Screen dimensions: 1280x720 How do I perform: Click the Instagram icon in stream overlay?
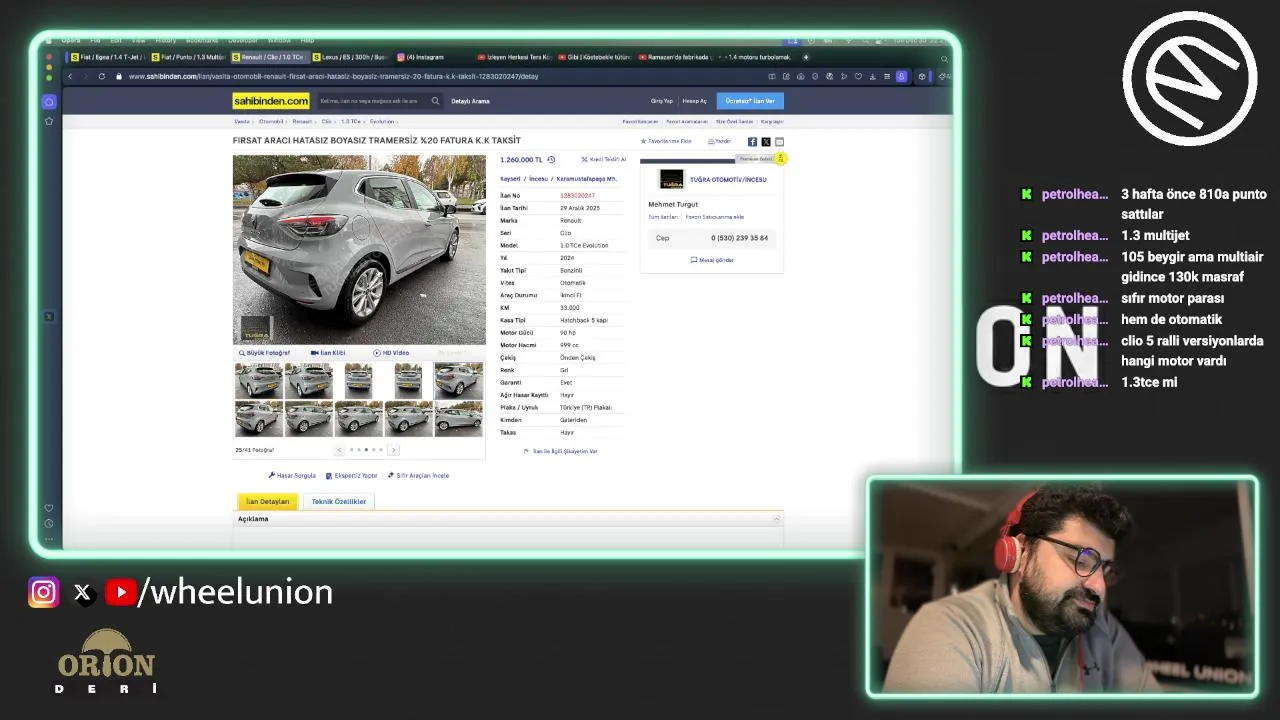pos(43,593)
